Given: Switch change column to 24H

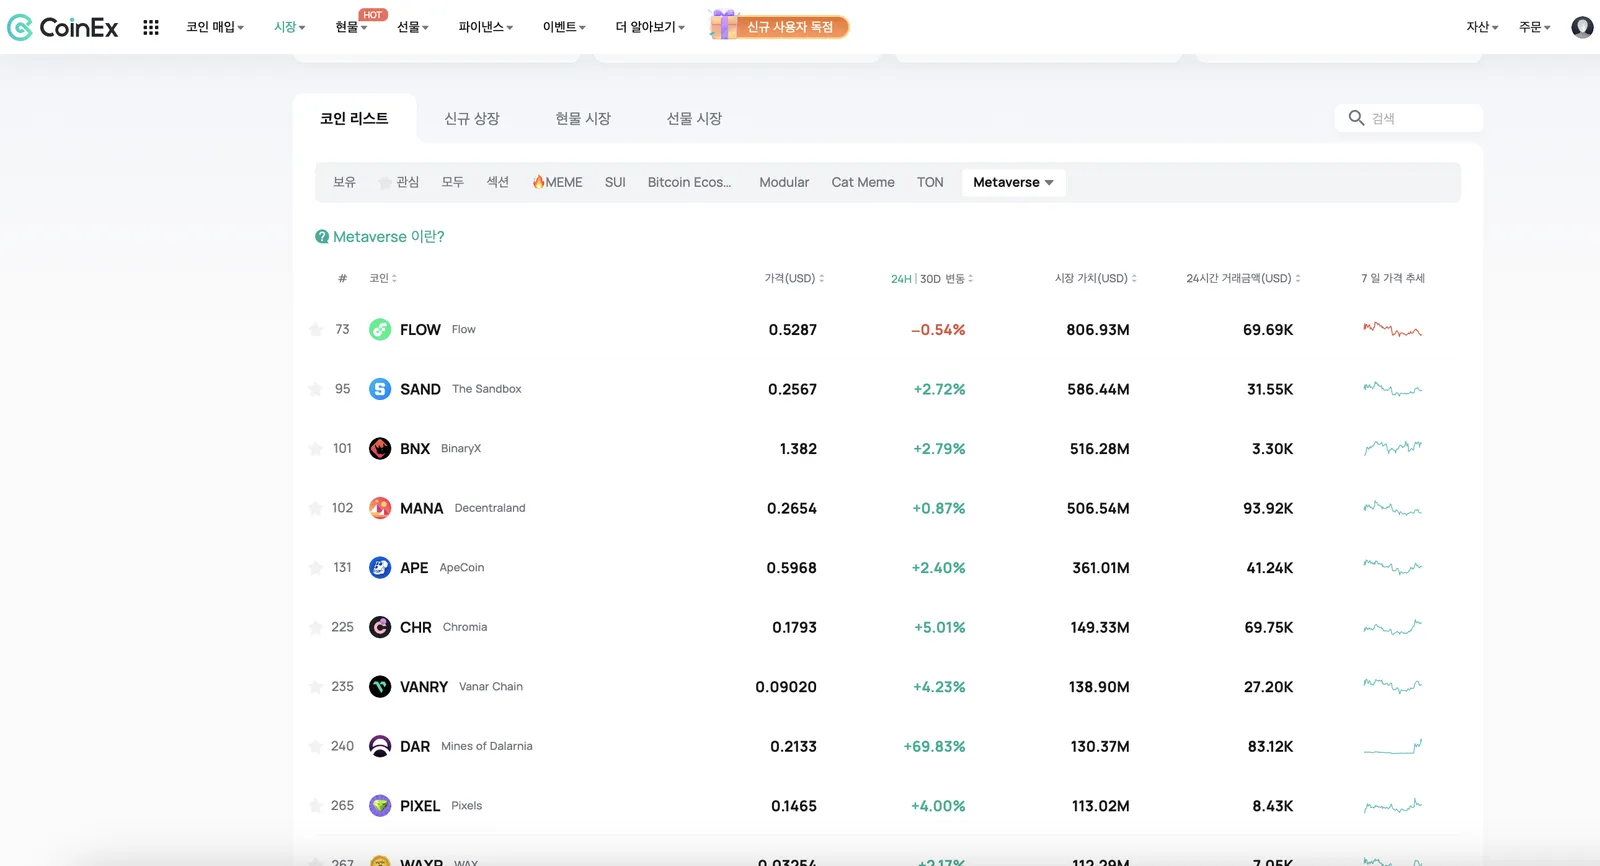Looking at the screenshot, I should (901, 279).
